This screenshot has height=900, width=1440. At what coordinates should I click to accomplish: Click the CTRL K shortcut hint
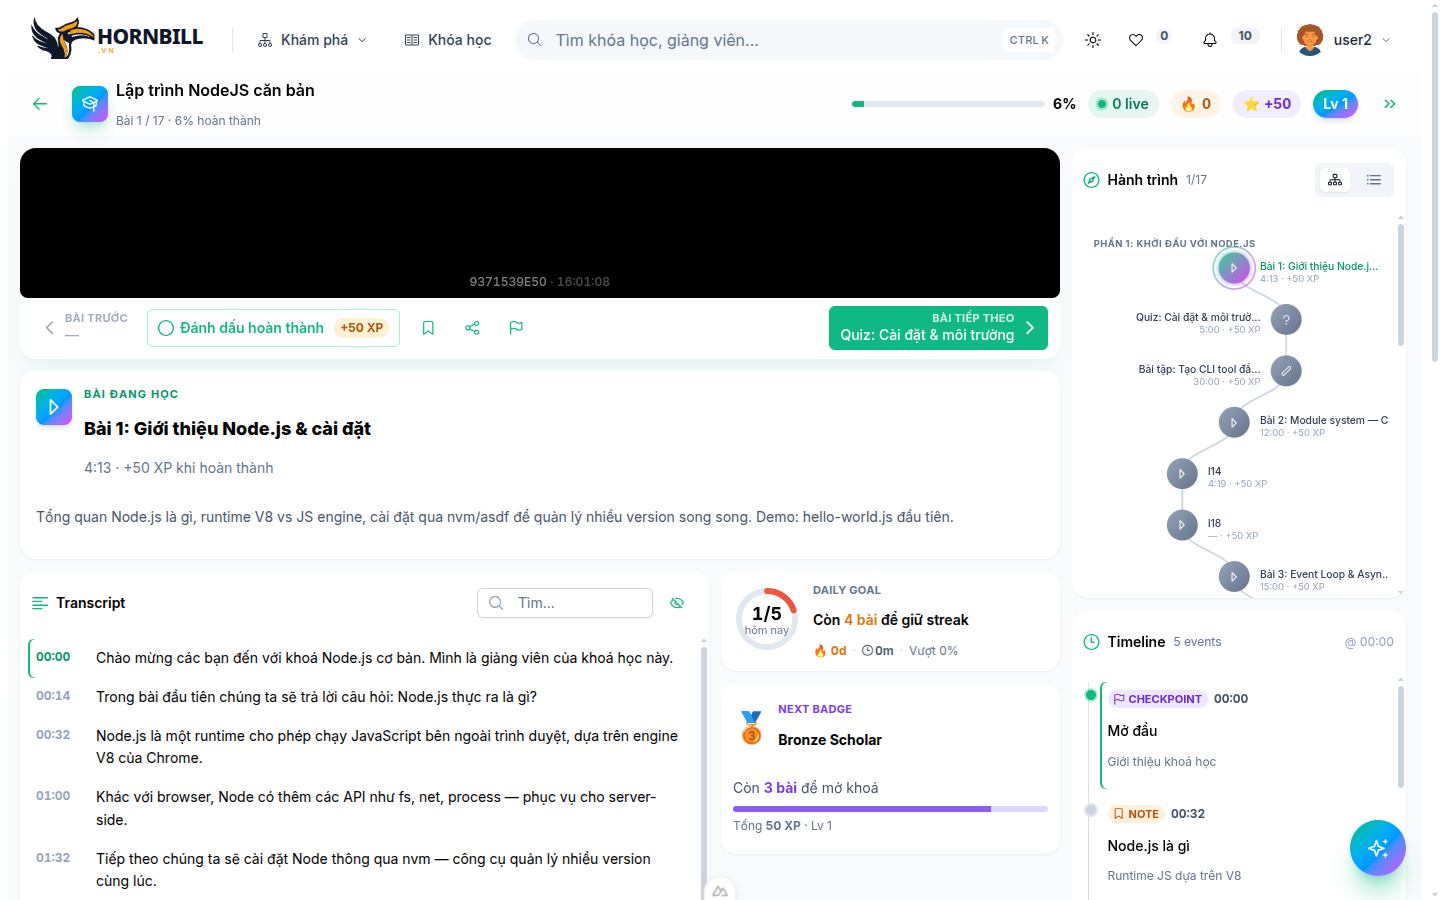pyautogui.click(x=1029, y=40)
